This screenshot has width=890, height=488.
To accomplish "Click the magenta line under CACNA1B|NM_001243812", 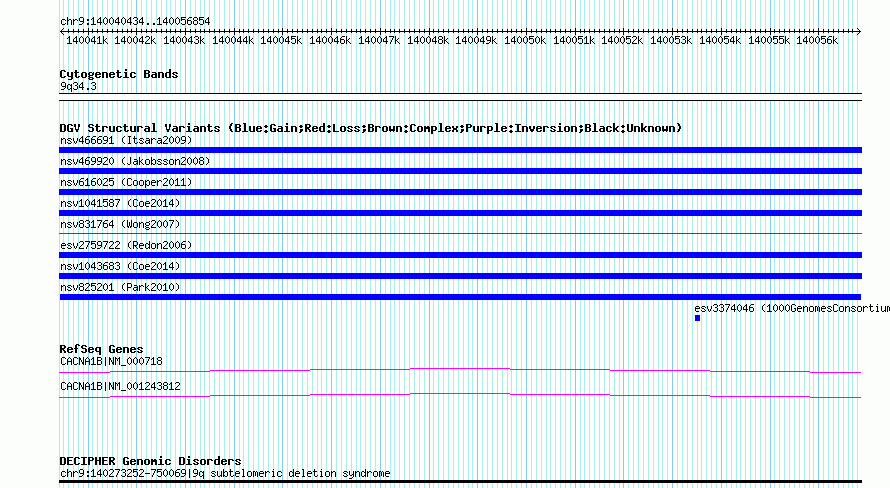I will 460,396.
